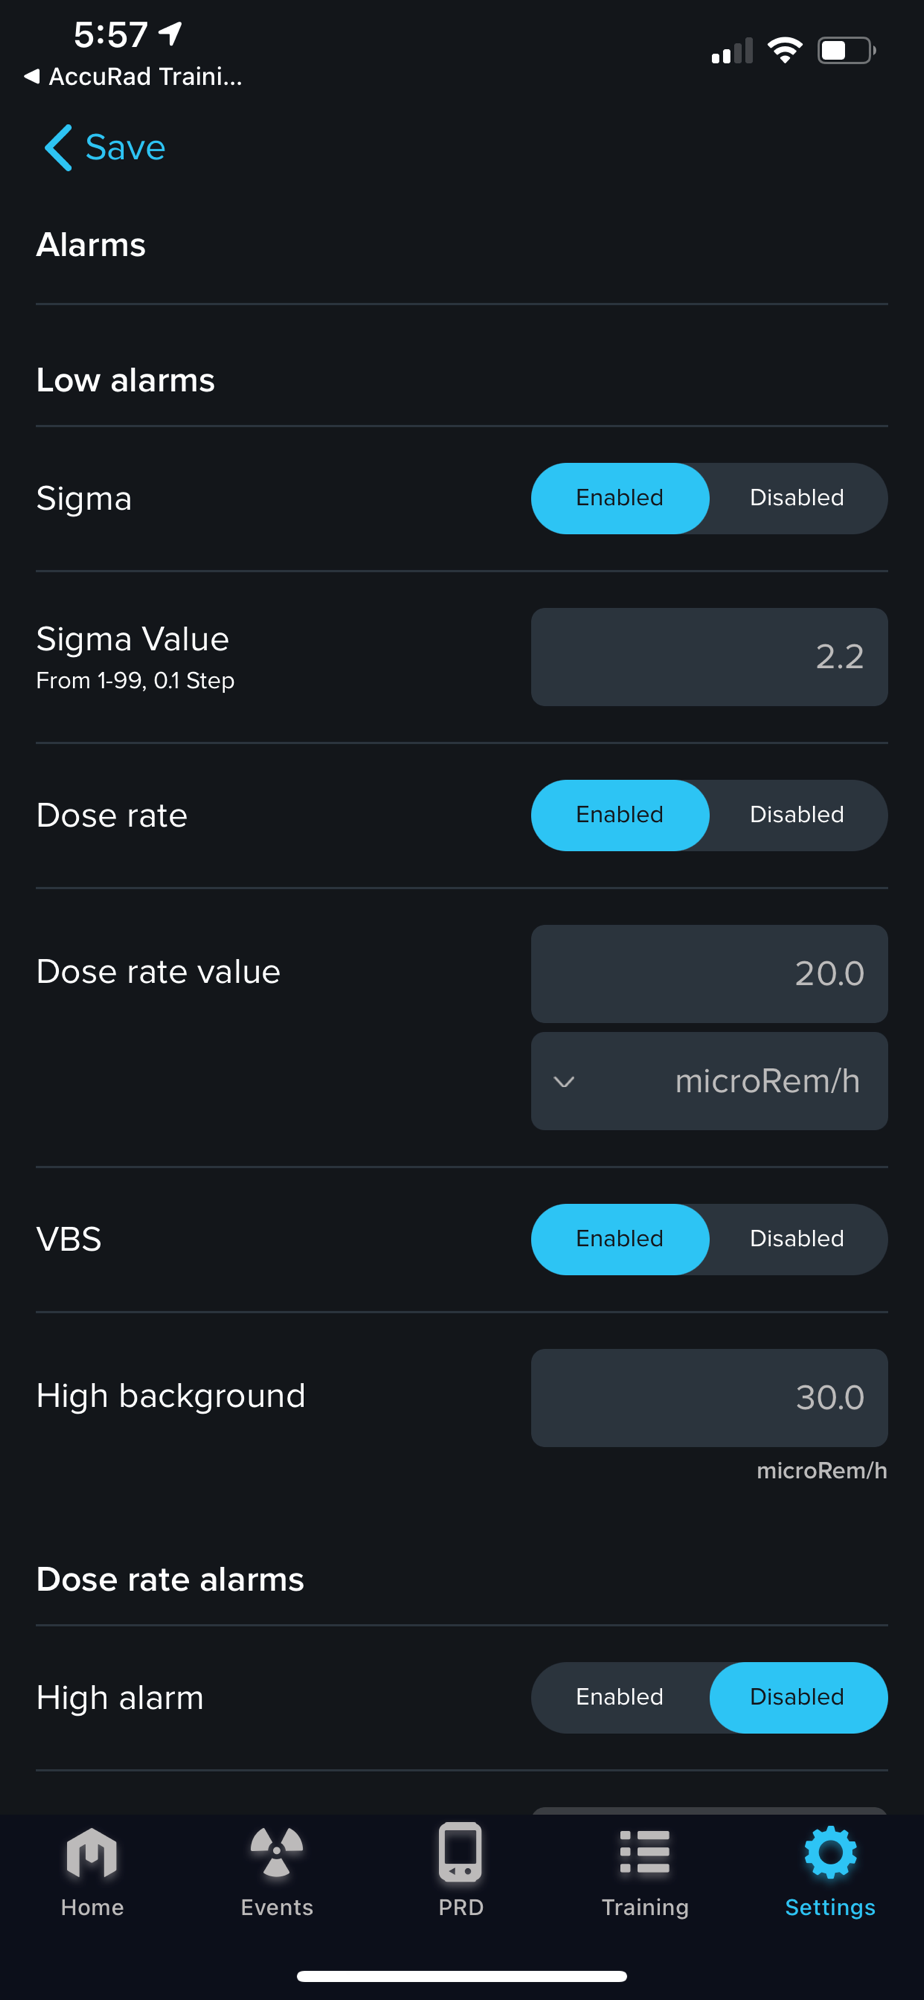This screenshot has width=924, height=2000.
Task: Tap the cellular signal bars
Action: click(731, 52)
